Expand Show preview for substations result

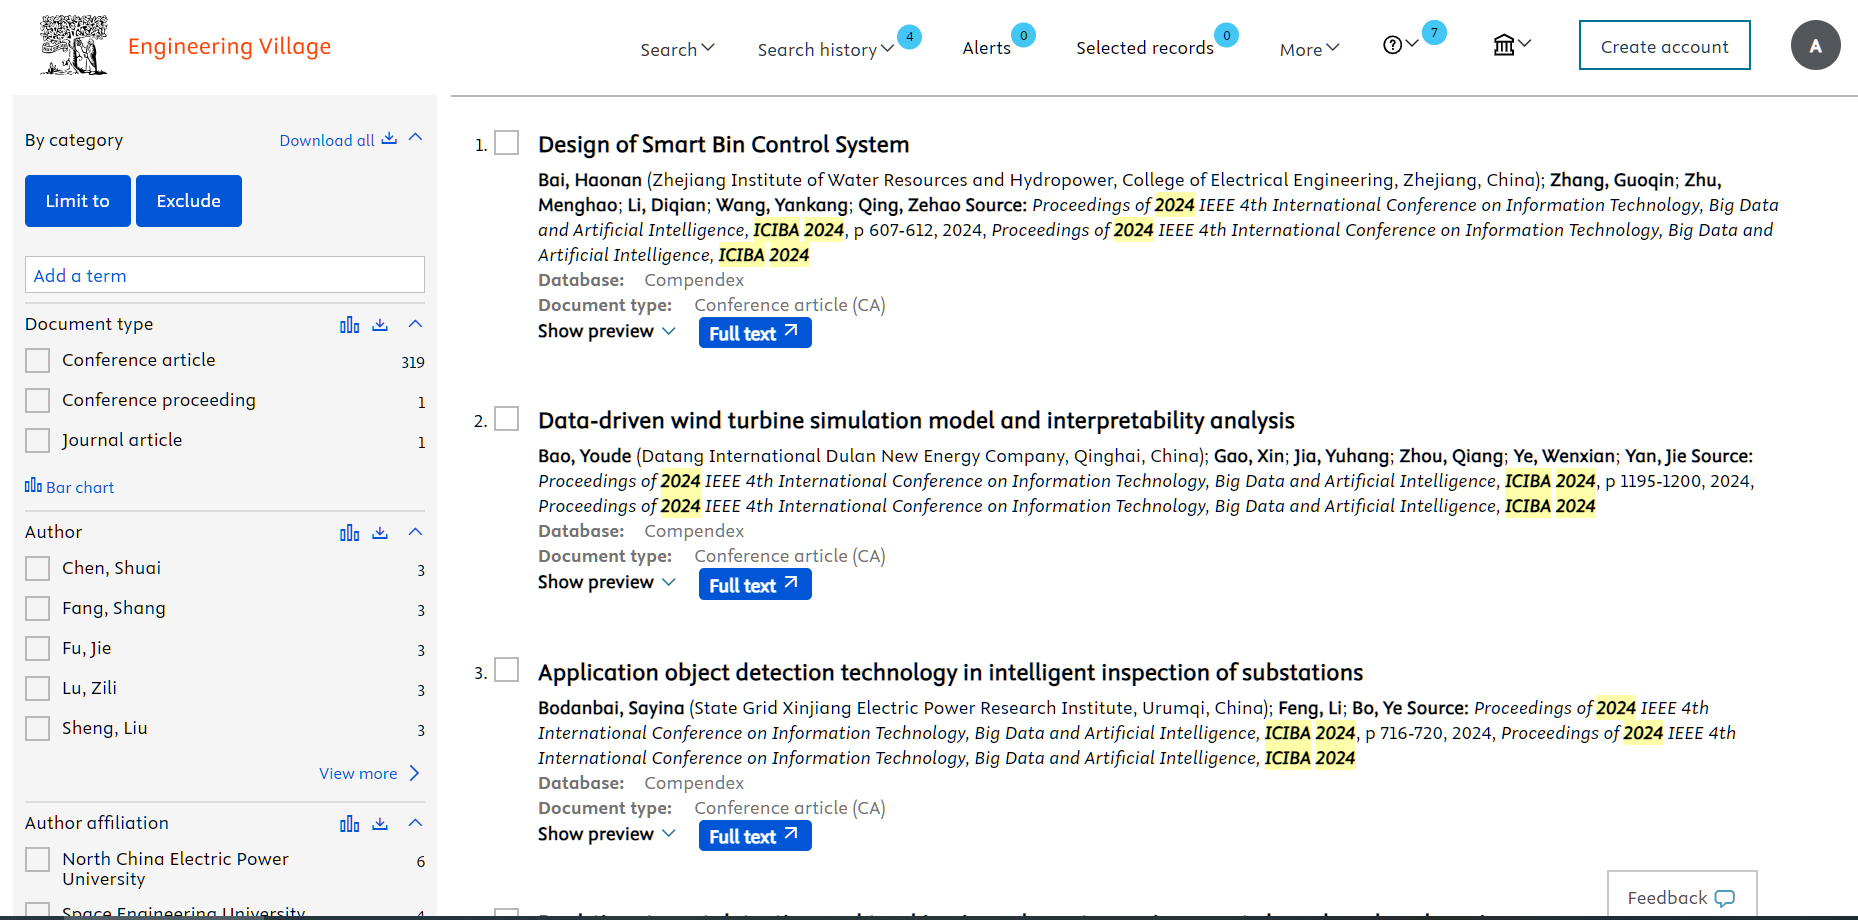click(607, 834)
